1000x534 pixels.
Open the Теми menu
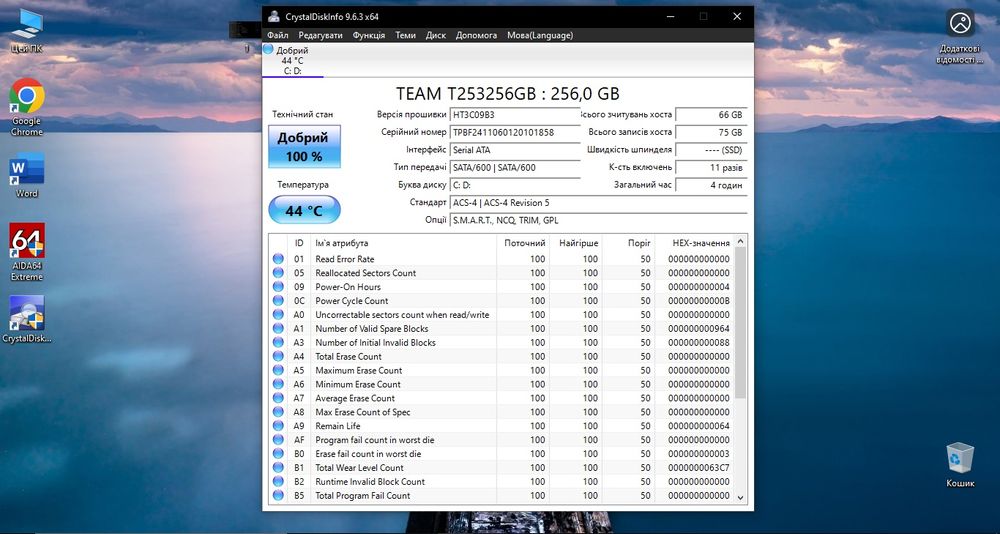pyautogui.click(x=405, y=35)
